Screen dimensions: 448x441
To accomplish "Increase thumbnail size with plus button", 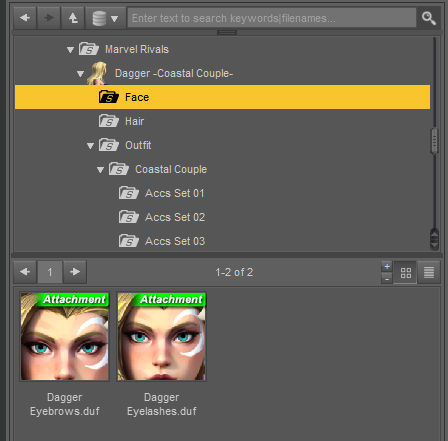I will pos(387,267).
